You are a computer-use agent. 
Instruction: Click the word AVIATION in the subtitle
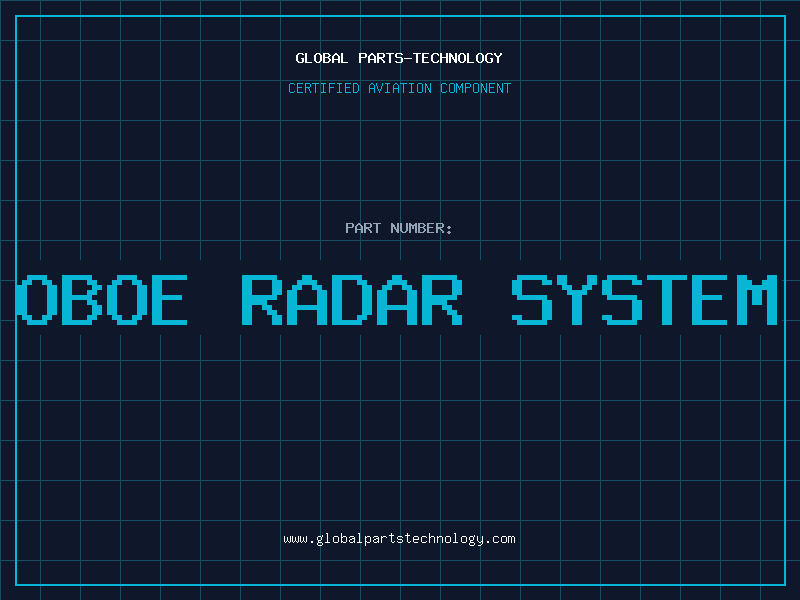click(x=400, y=88)
